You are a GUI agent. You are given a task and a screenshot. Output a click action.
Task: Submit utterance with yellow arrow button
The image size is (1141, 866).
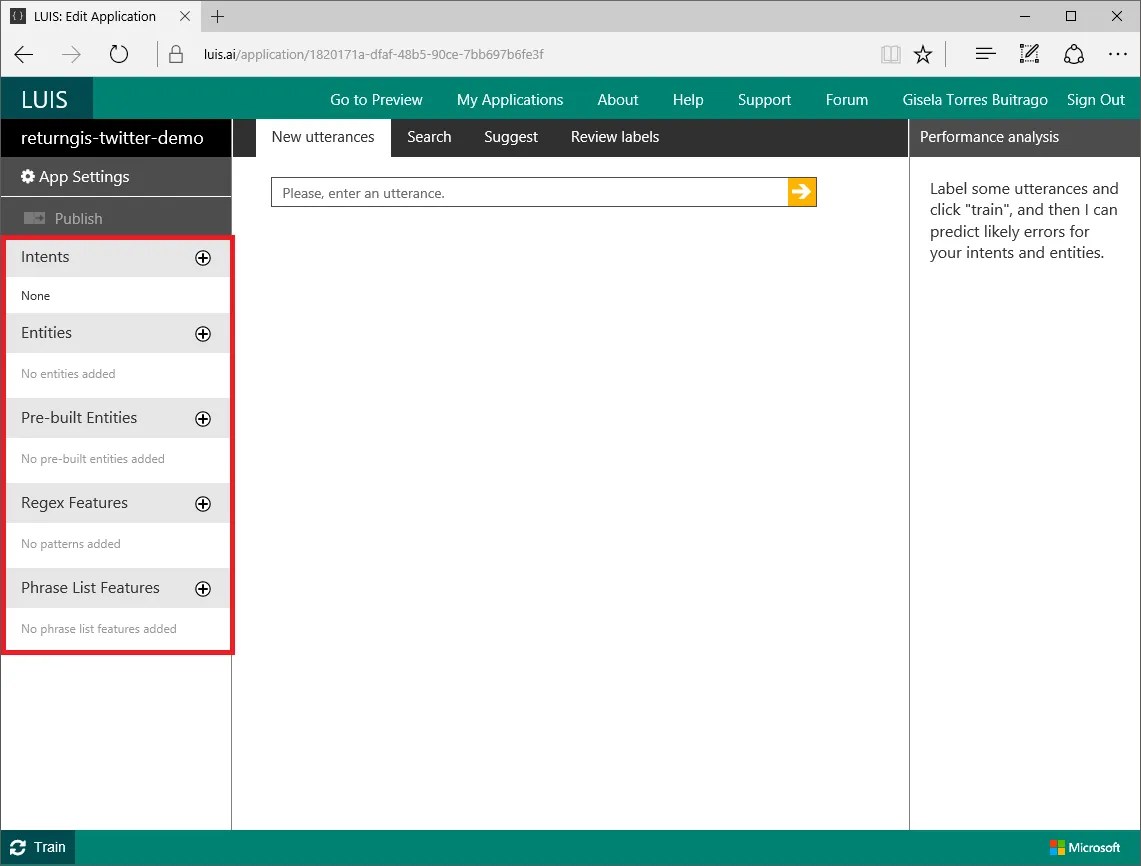pos(802,192)
